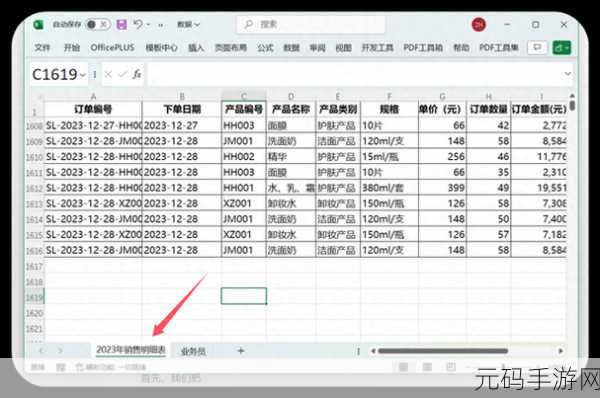Viewport: 600px width, 398px height.
Task: Click the previous sheet navigation arrow
Action: 41,350
